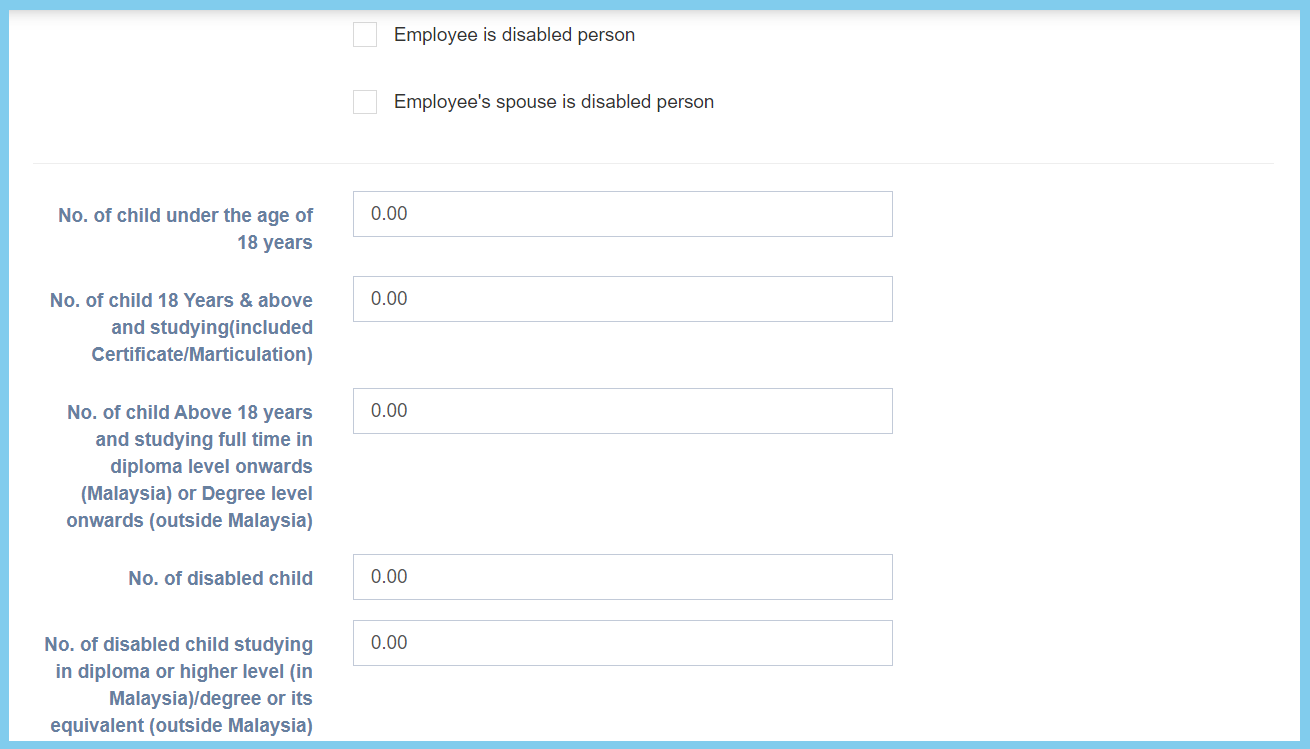Screen dimensions: 1310x749
Task: Focus the child under 18 years input
Action: pos(622,214)
